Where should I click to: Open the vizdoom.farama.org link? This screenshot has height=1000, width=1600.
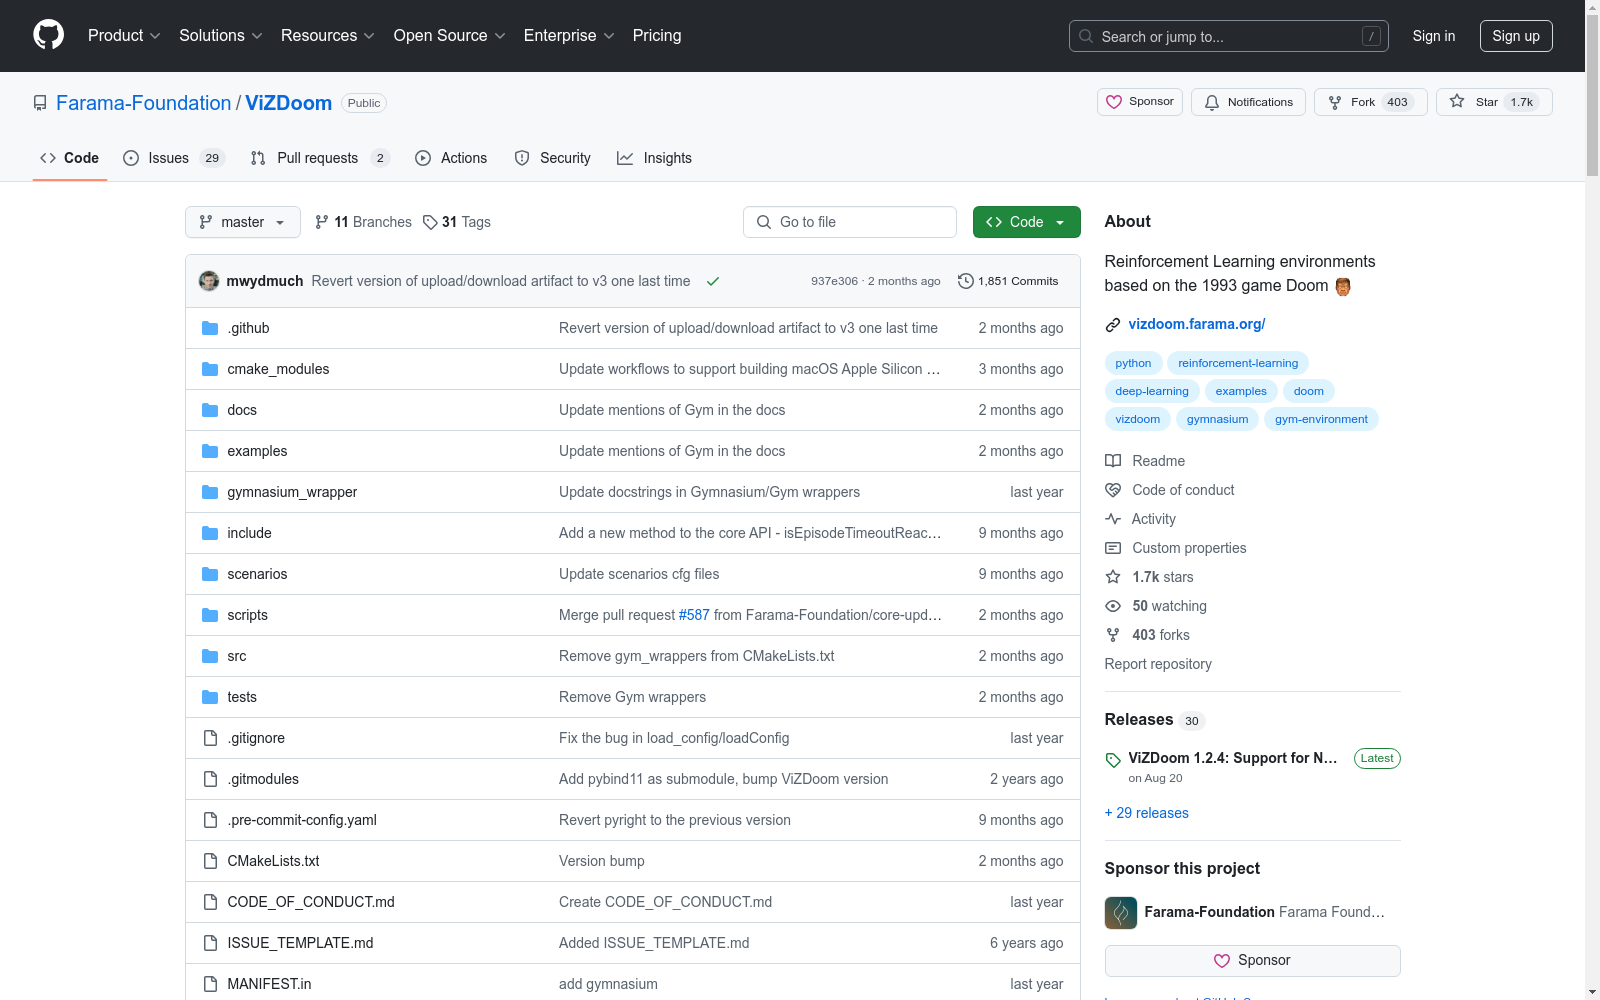(x=1197, y=324)
